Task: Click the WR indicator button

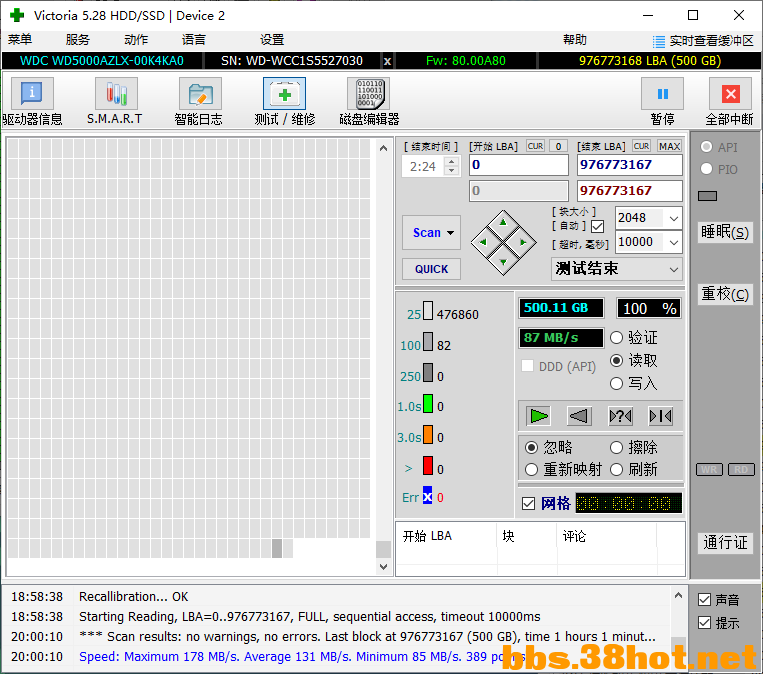Action: click(x=709, y=469)
